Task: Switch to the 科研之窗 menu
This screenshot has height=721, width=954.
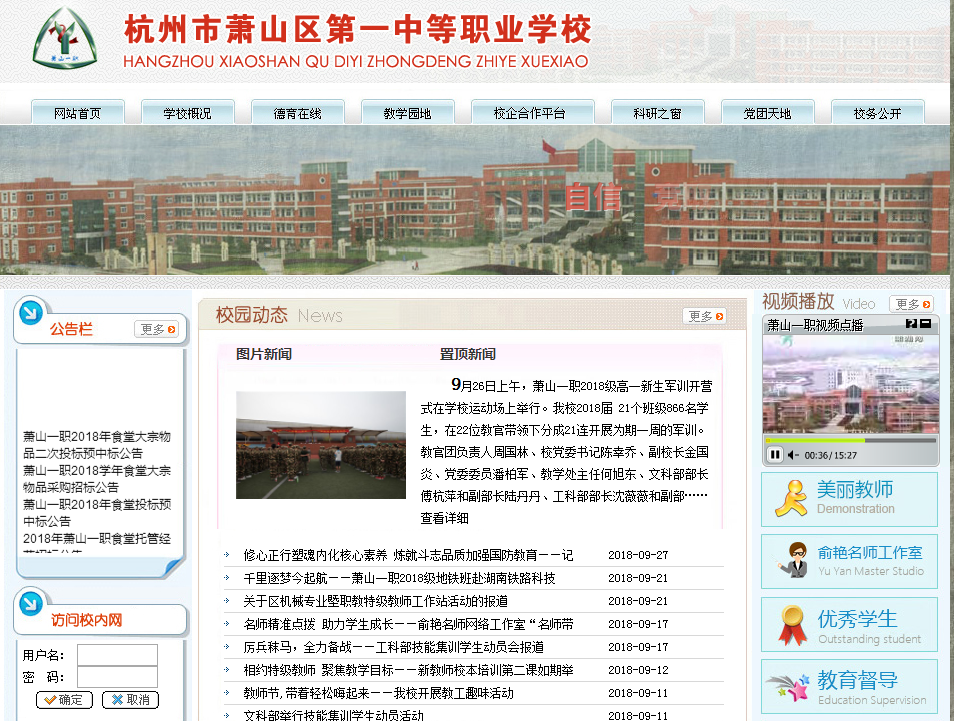Action: [x=658, y=113]
